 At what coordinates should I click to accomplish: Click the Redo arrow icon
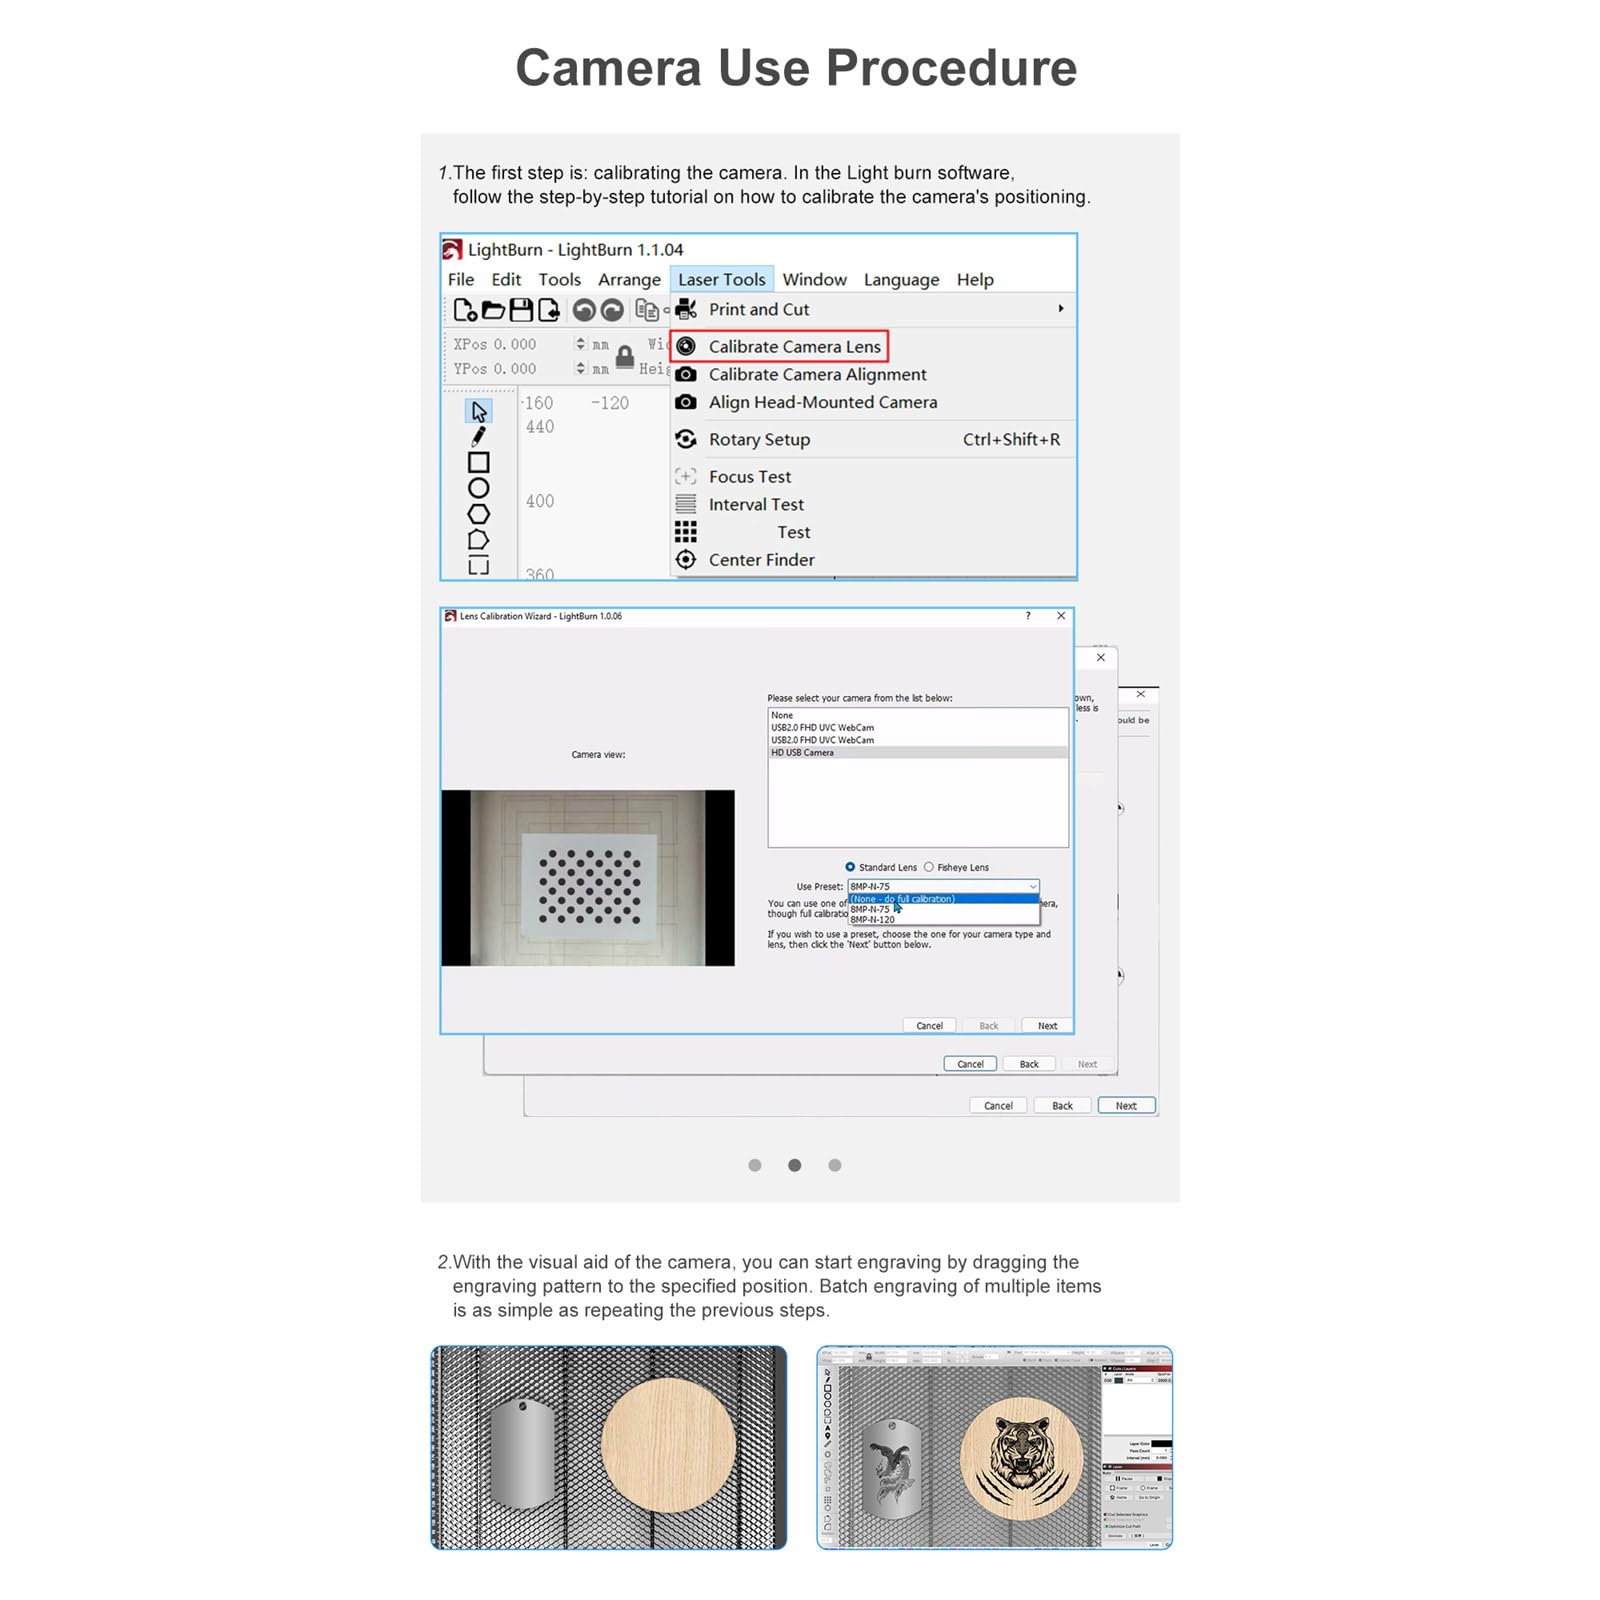612,310
